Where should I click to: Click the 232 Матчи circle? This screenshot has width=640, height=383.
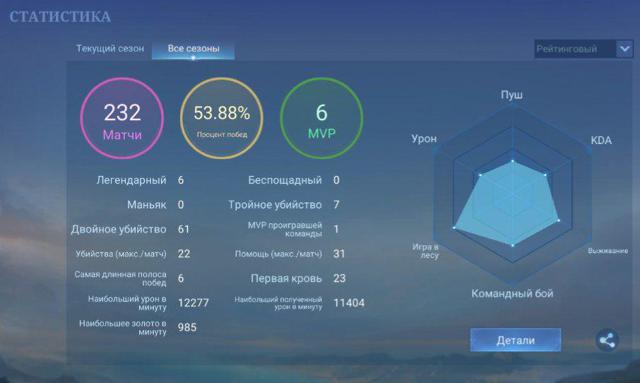coord(122,118)
